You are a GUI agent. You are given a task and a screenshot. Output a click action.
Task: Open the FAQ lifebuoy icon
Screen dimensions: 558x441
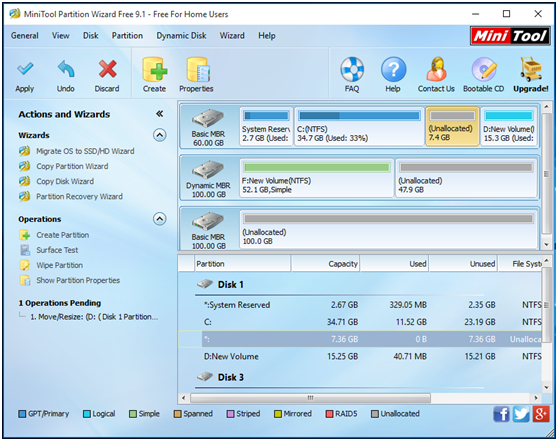tap(352, 69)
